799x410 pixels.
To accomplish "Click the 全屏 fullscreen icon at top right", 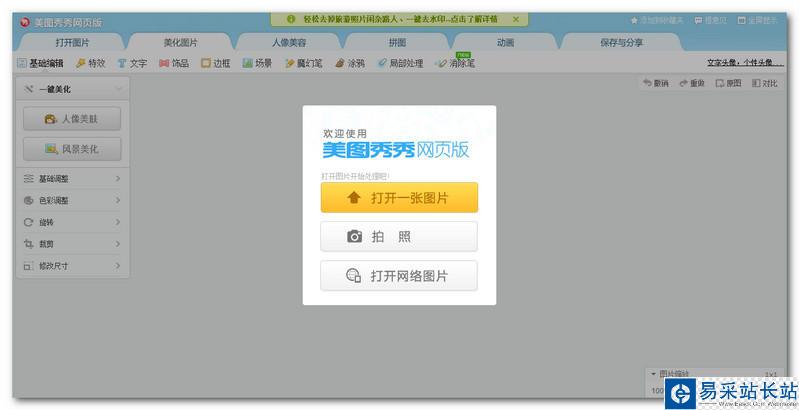I will pyautogui.click(x=742, y=21).
